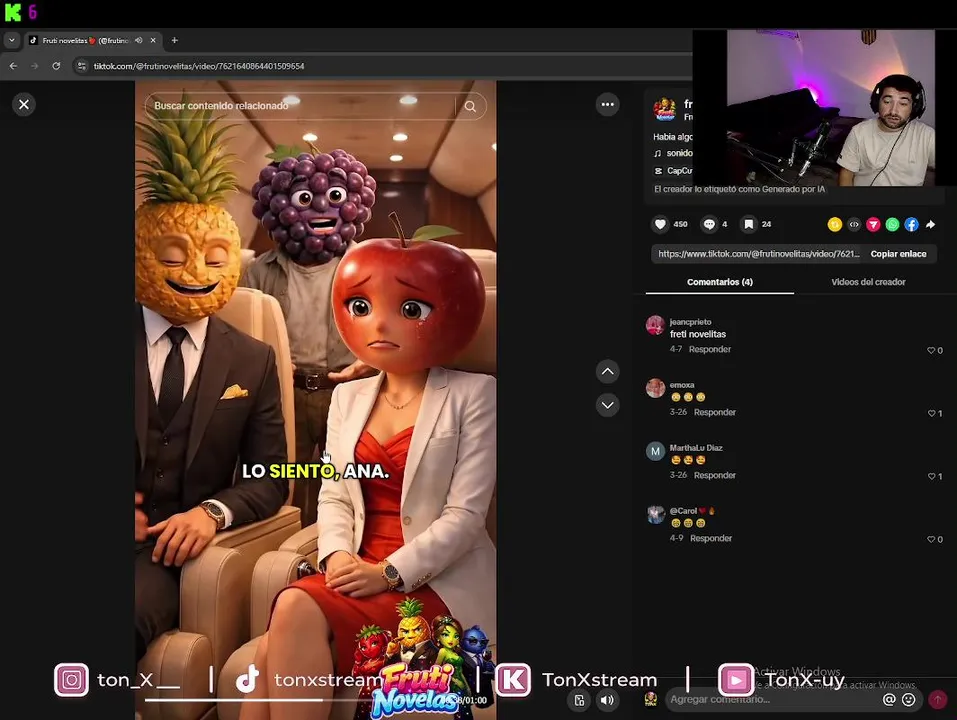Mute the video with speaker icon
This screenshot has height=720, width=957.
[607, 700]
